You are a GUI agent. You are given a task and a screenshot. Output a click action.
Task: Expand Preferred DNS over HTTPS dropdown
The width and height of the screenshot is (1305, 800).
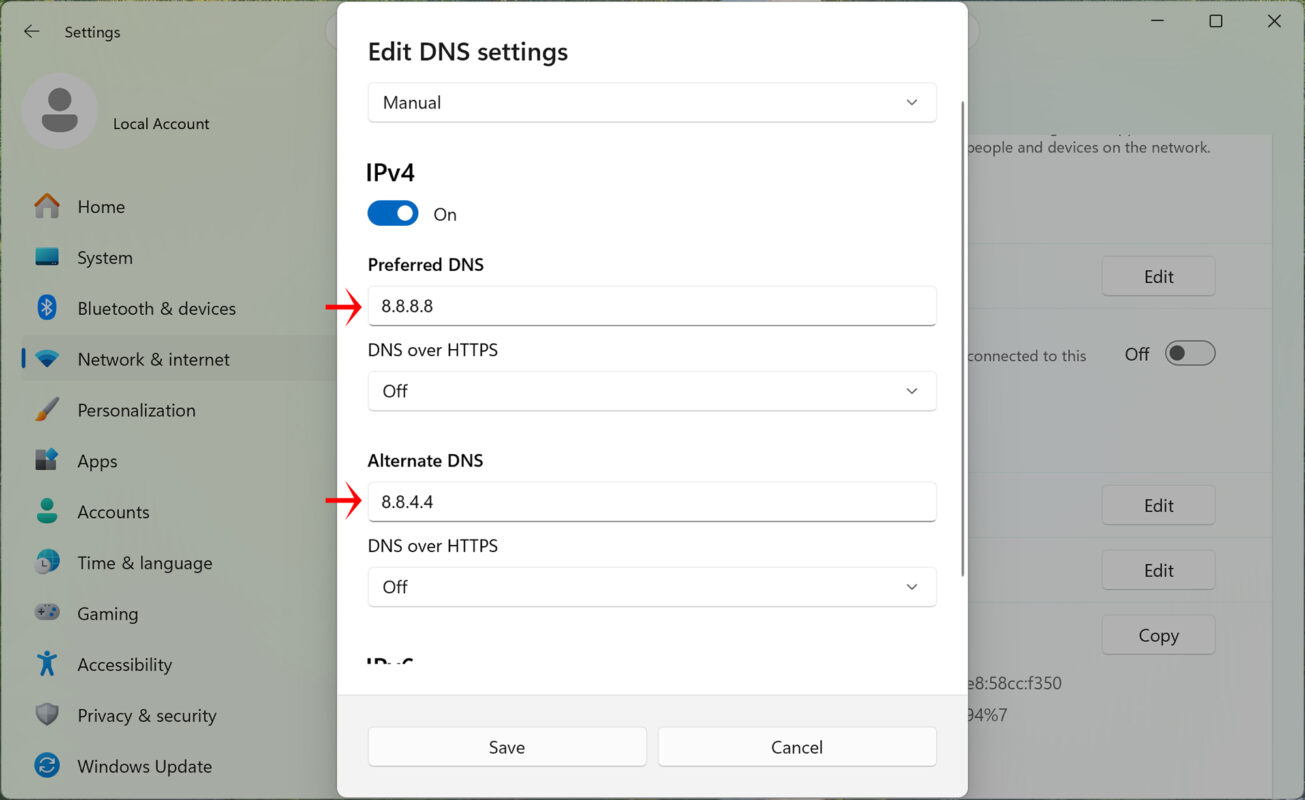[652, 391]
